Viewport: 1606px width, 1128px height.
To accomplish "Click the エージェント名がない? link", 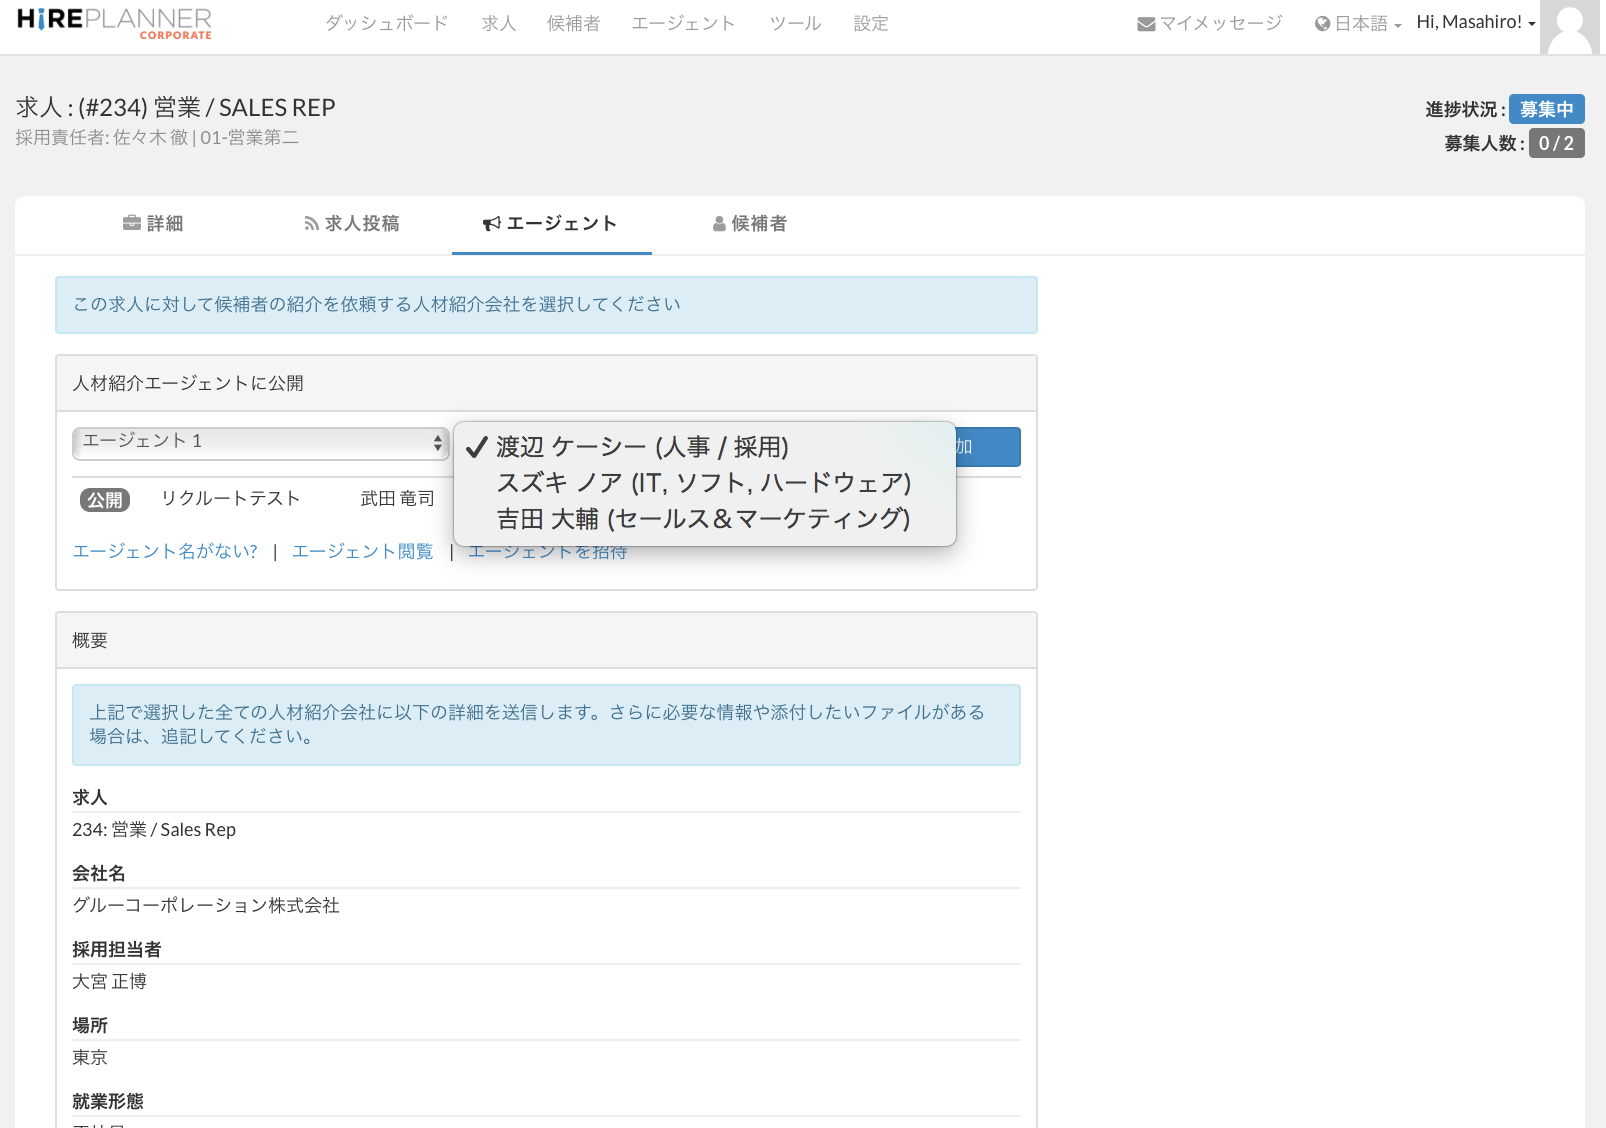I will point(165,552).
